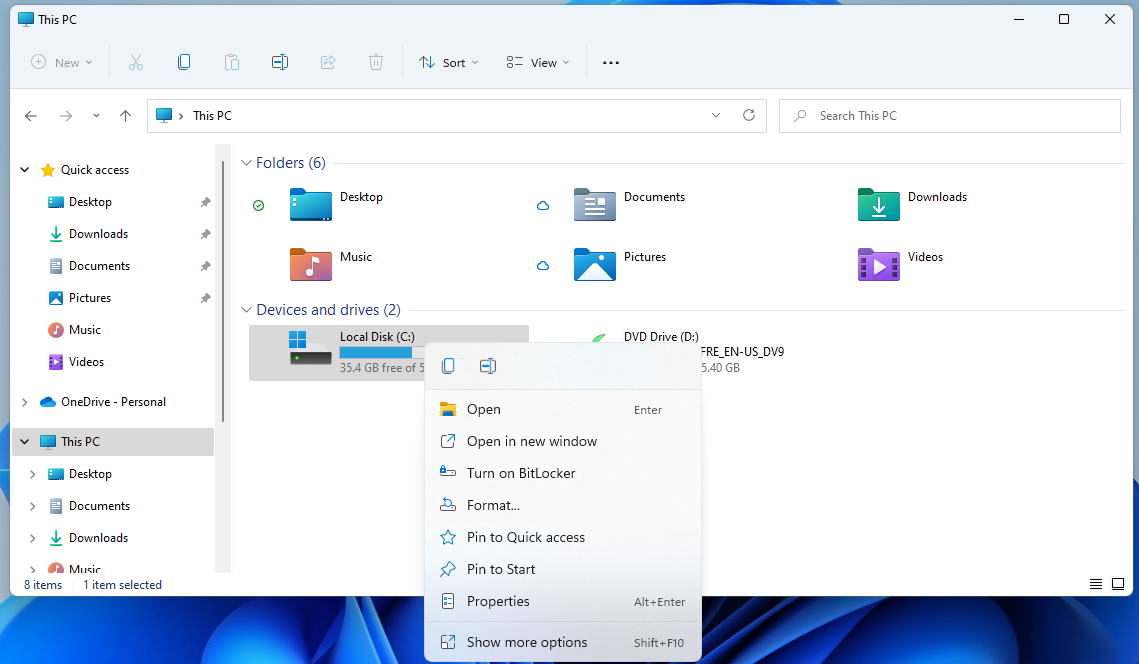Go up one folder level with the Up arrow

point(125,116)
